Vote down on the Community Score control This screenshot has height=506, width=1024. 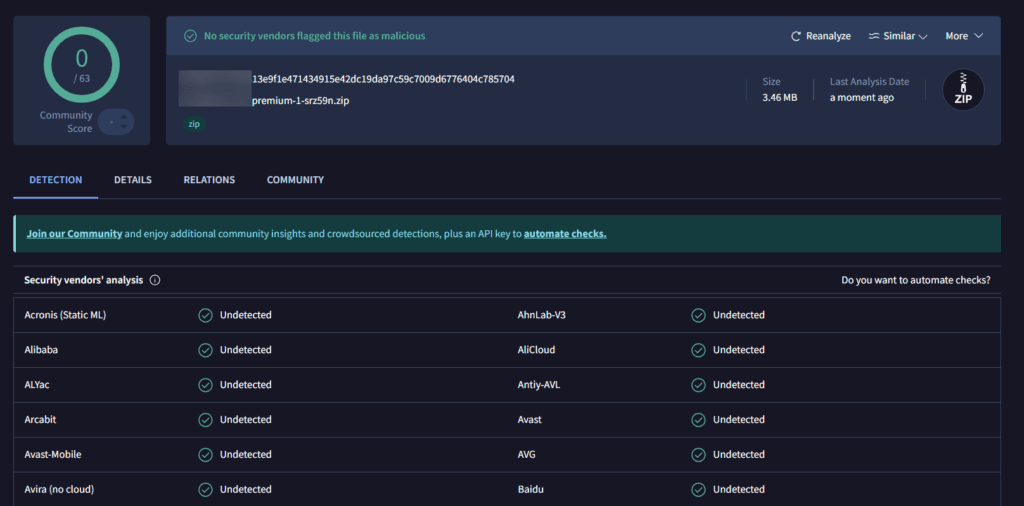pos(125,127)
